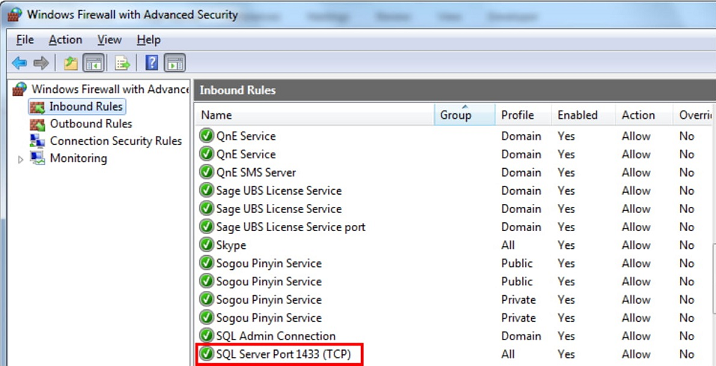Select the QnE SMS Server rule
The height and width of the screenshot is (366, 716).
[x=256, y=173]
